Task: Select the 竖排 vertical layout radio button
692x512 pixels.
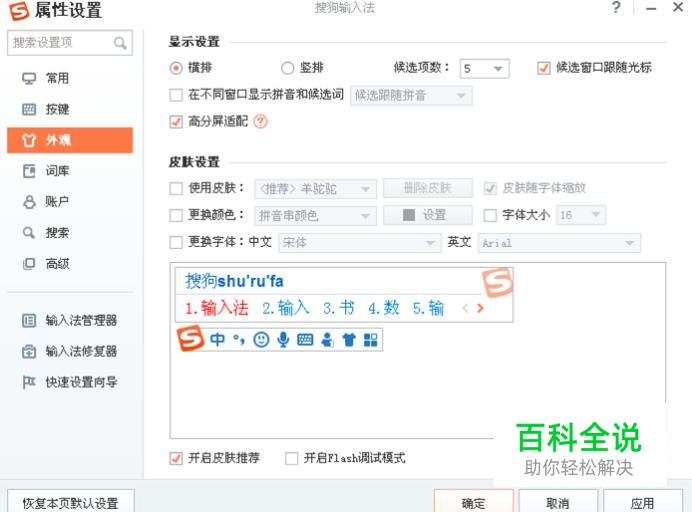Action: pyautogui.click(x=287, y=68)
